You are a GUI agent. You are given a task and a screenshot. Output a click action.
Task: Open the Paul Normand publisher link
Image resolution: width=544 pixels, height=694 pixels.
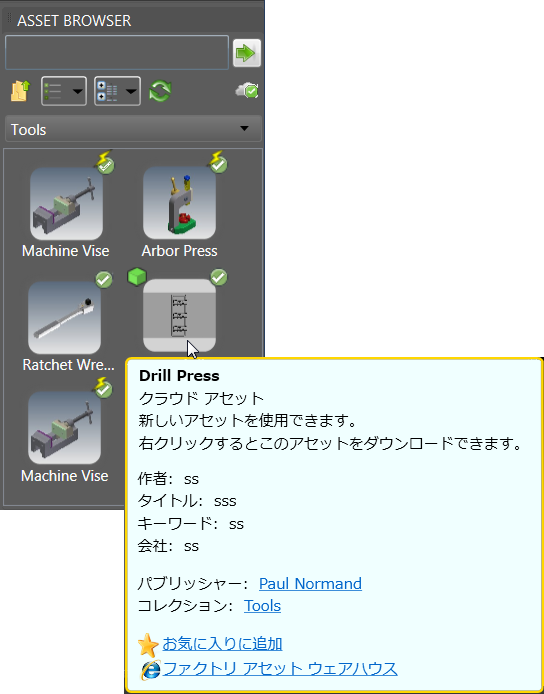310,584
